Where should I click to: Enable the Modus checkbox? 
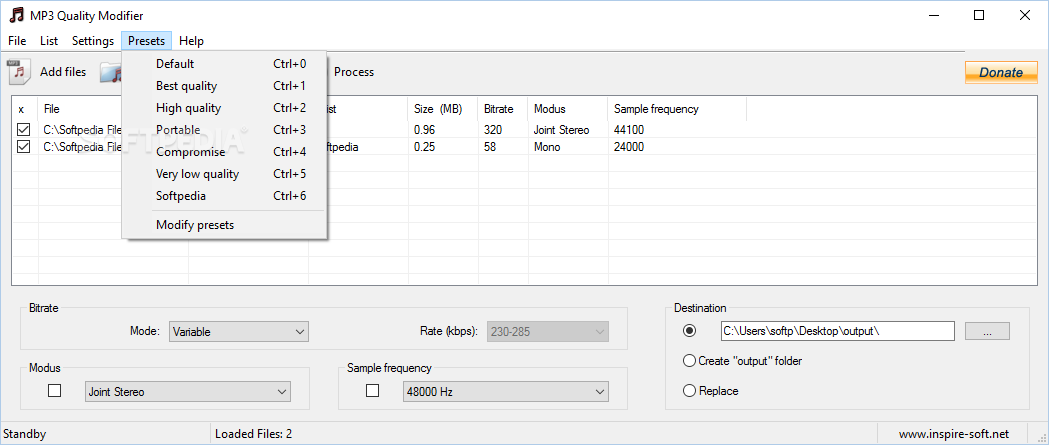[x=55, y=391]
